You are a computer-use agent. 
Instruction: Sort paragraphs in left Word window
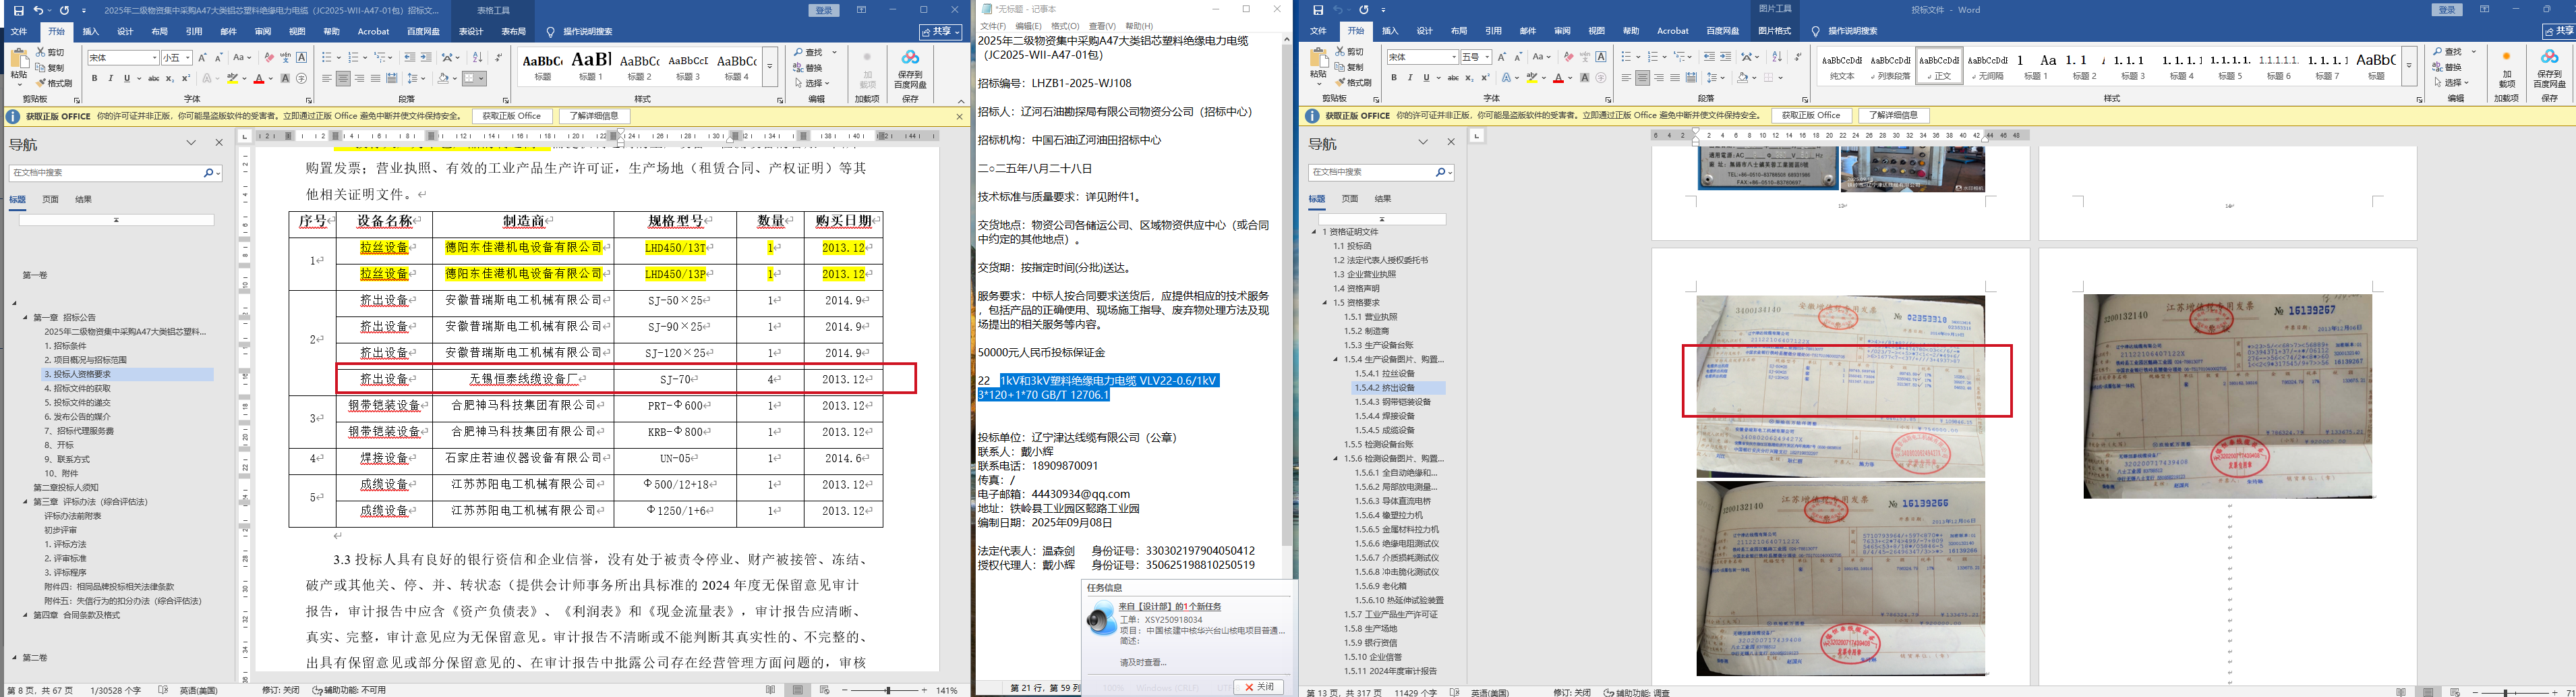click(477, 58)
